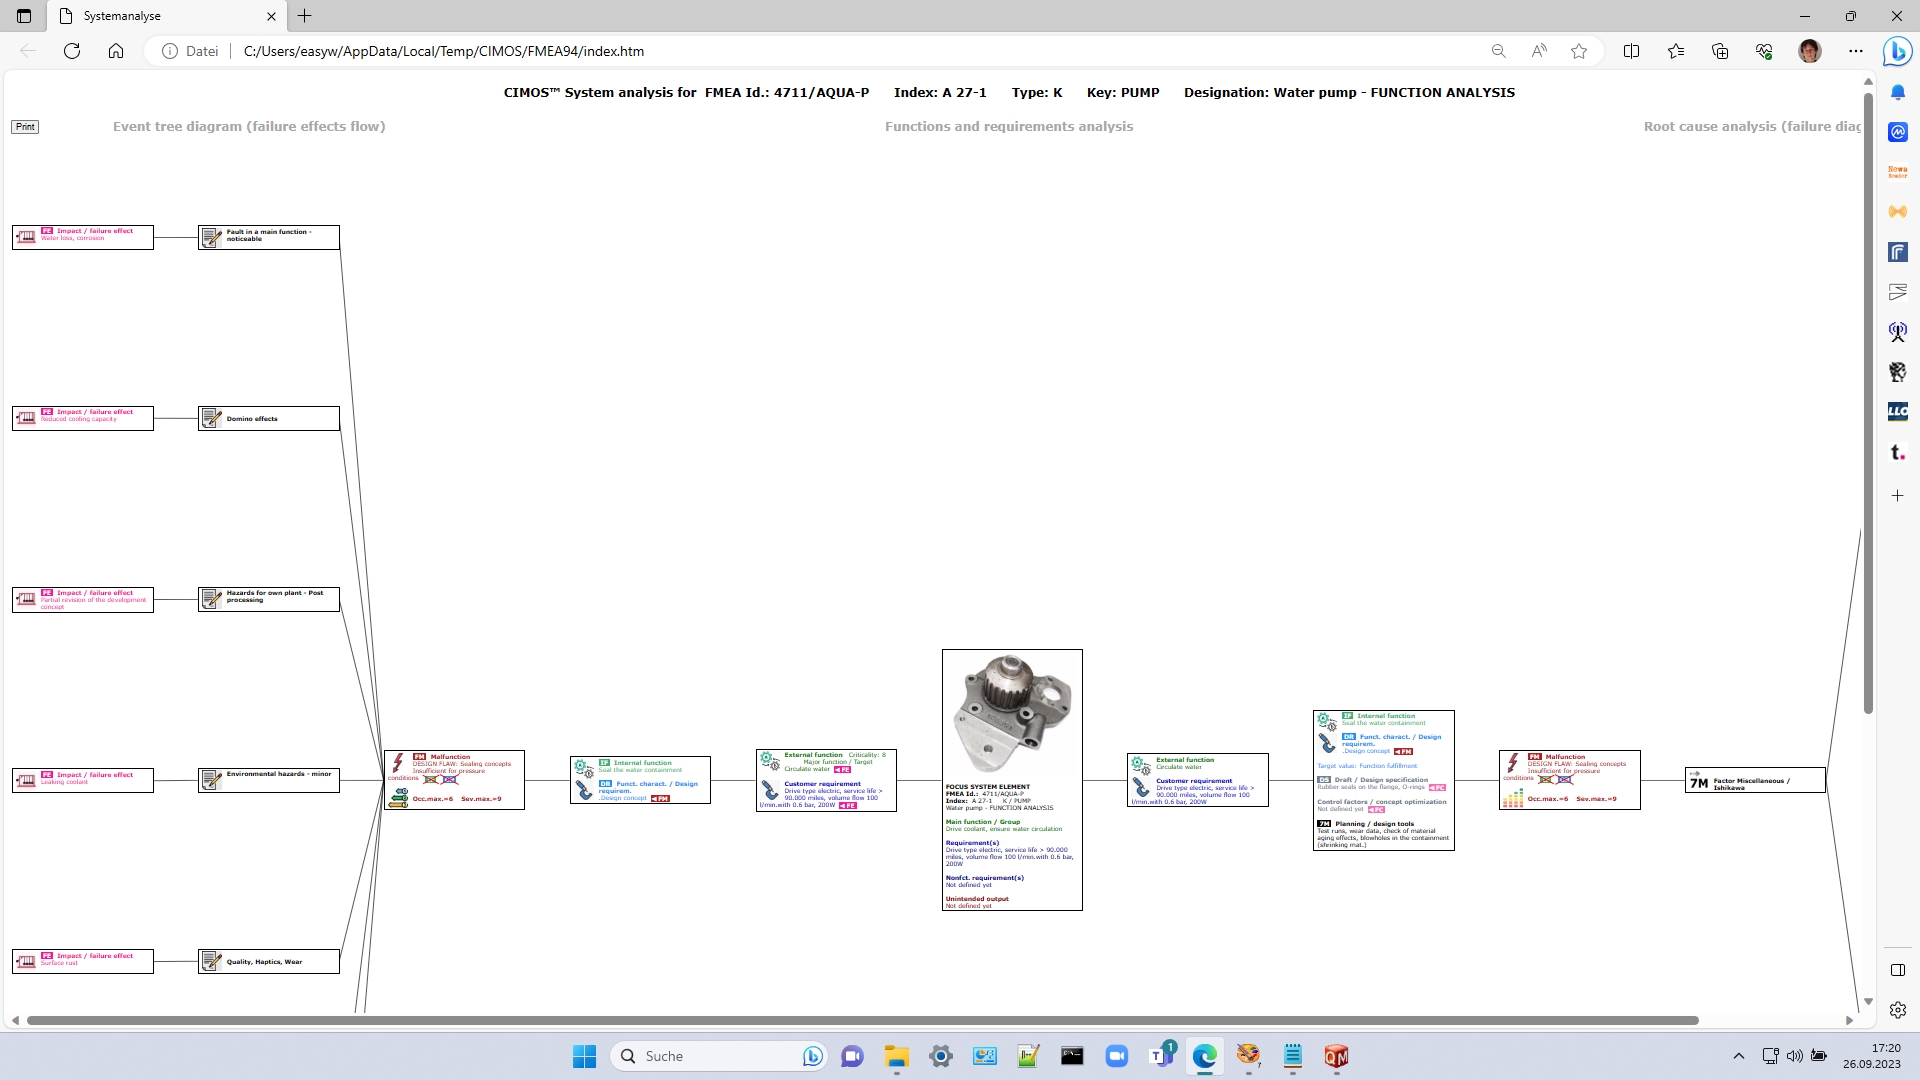Screen dimensions: 1920x1080
Task: Zoom out using the magnifier icon
Action: tap(1498, 51)
